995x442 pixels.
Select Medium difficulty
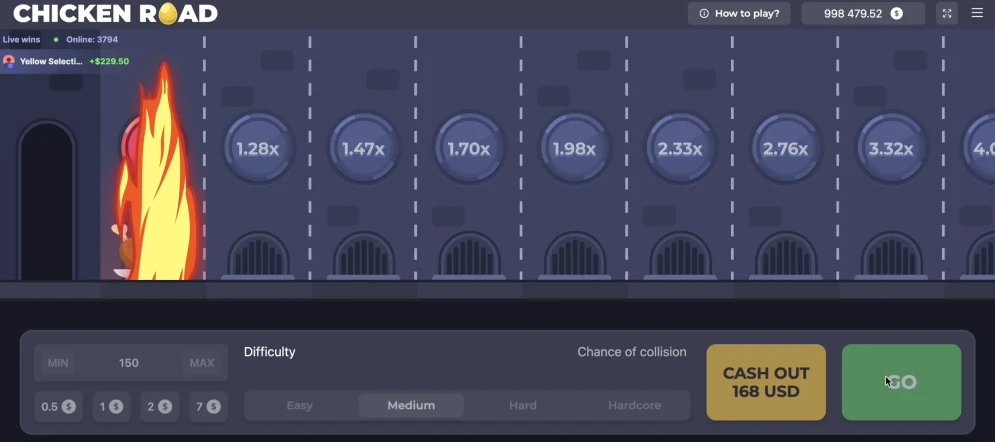(x=411, y=405)
